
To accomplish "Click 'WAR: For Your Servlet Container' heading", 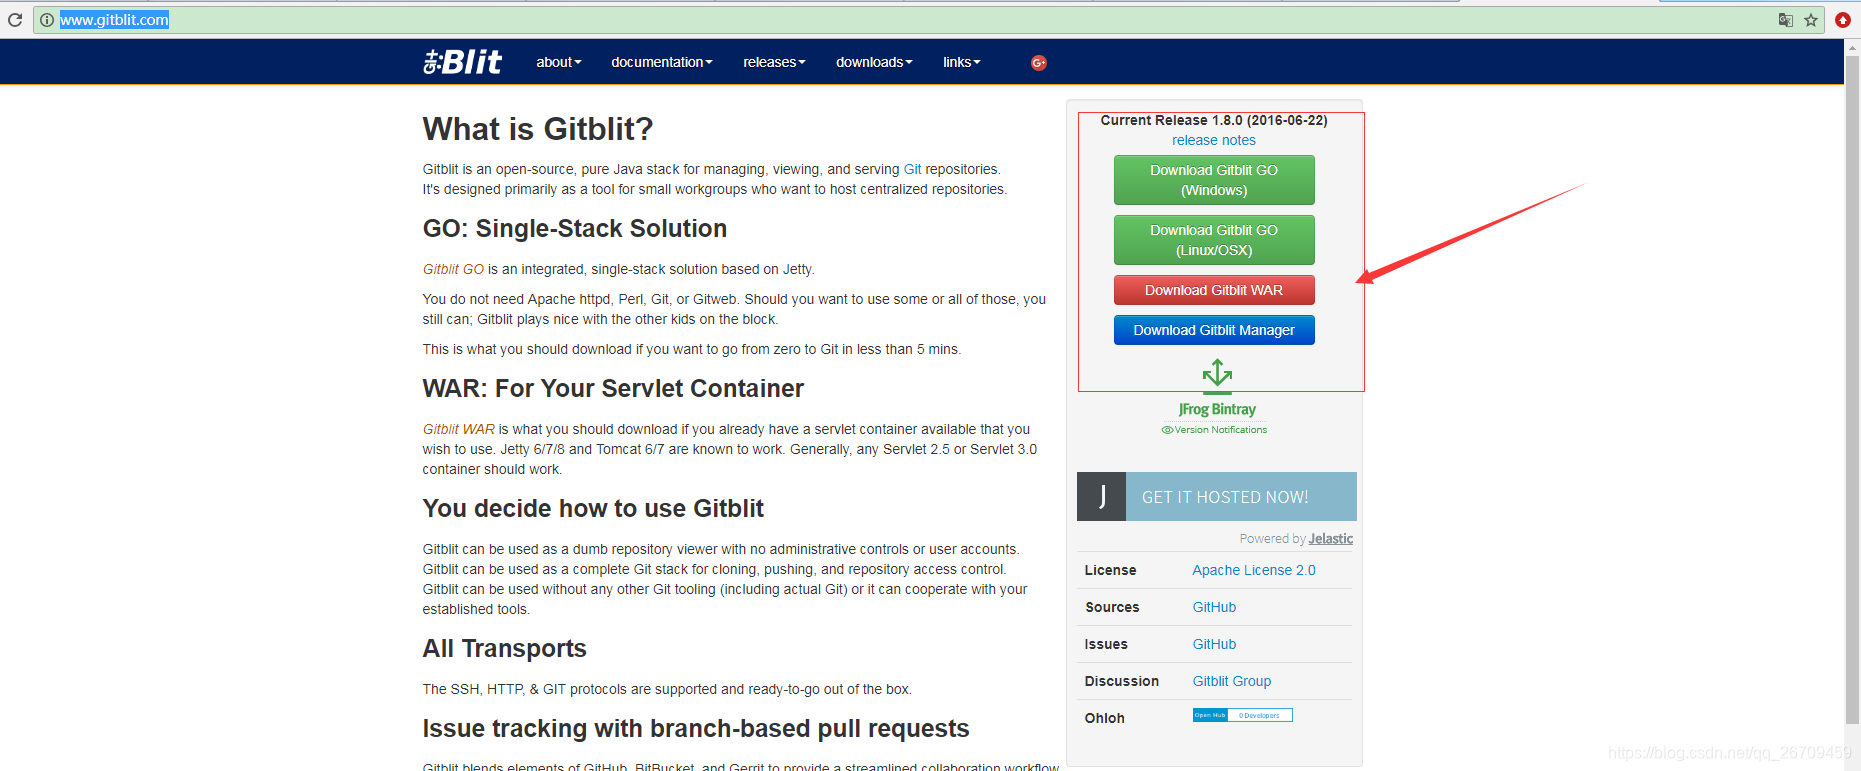I will tap(613, 389).
